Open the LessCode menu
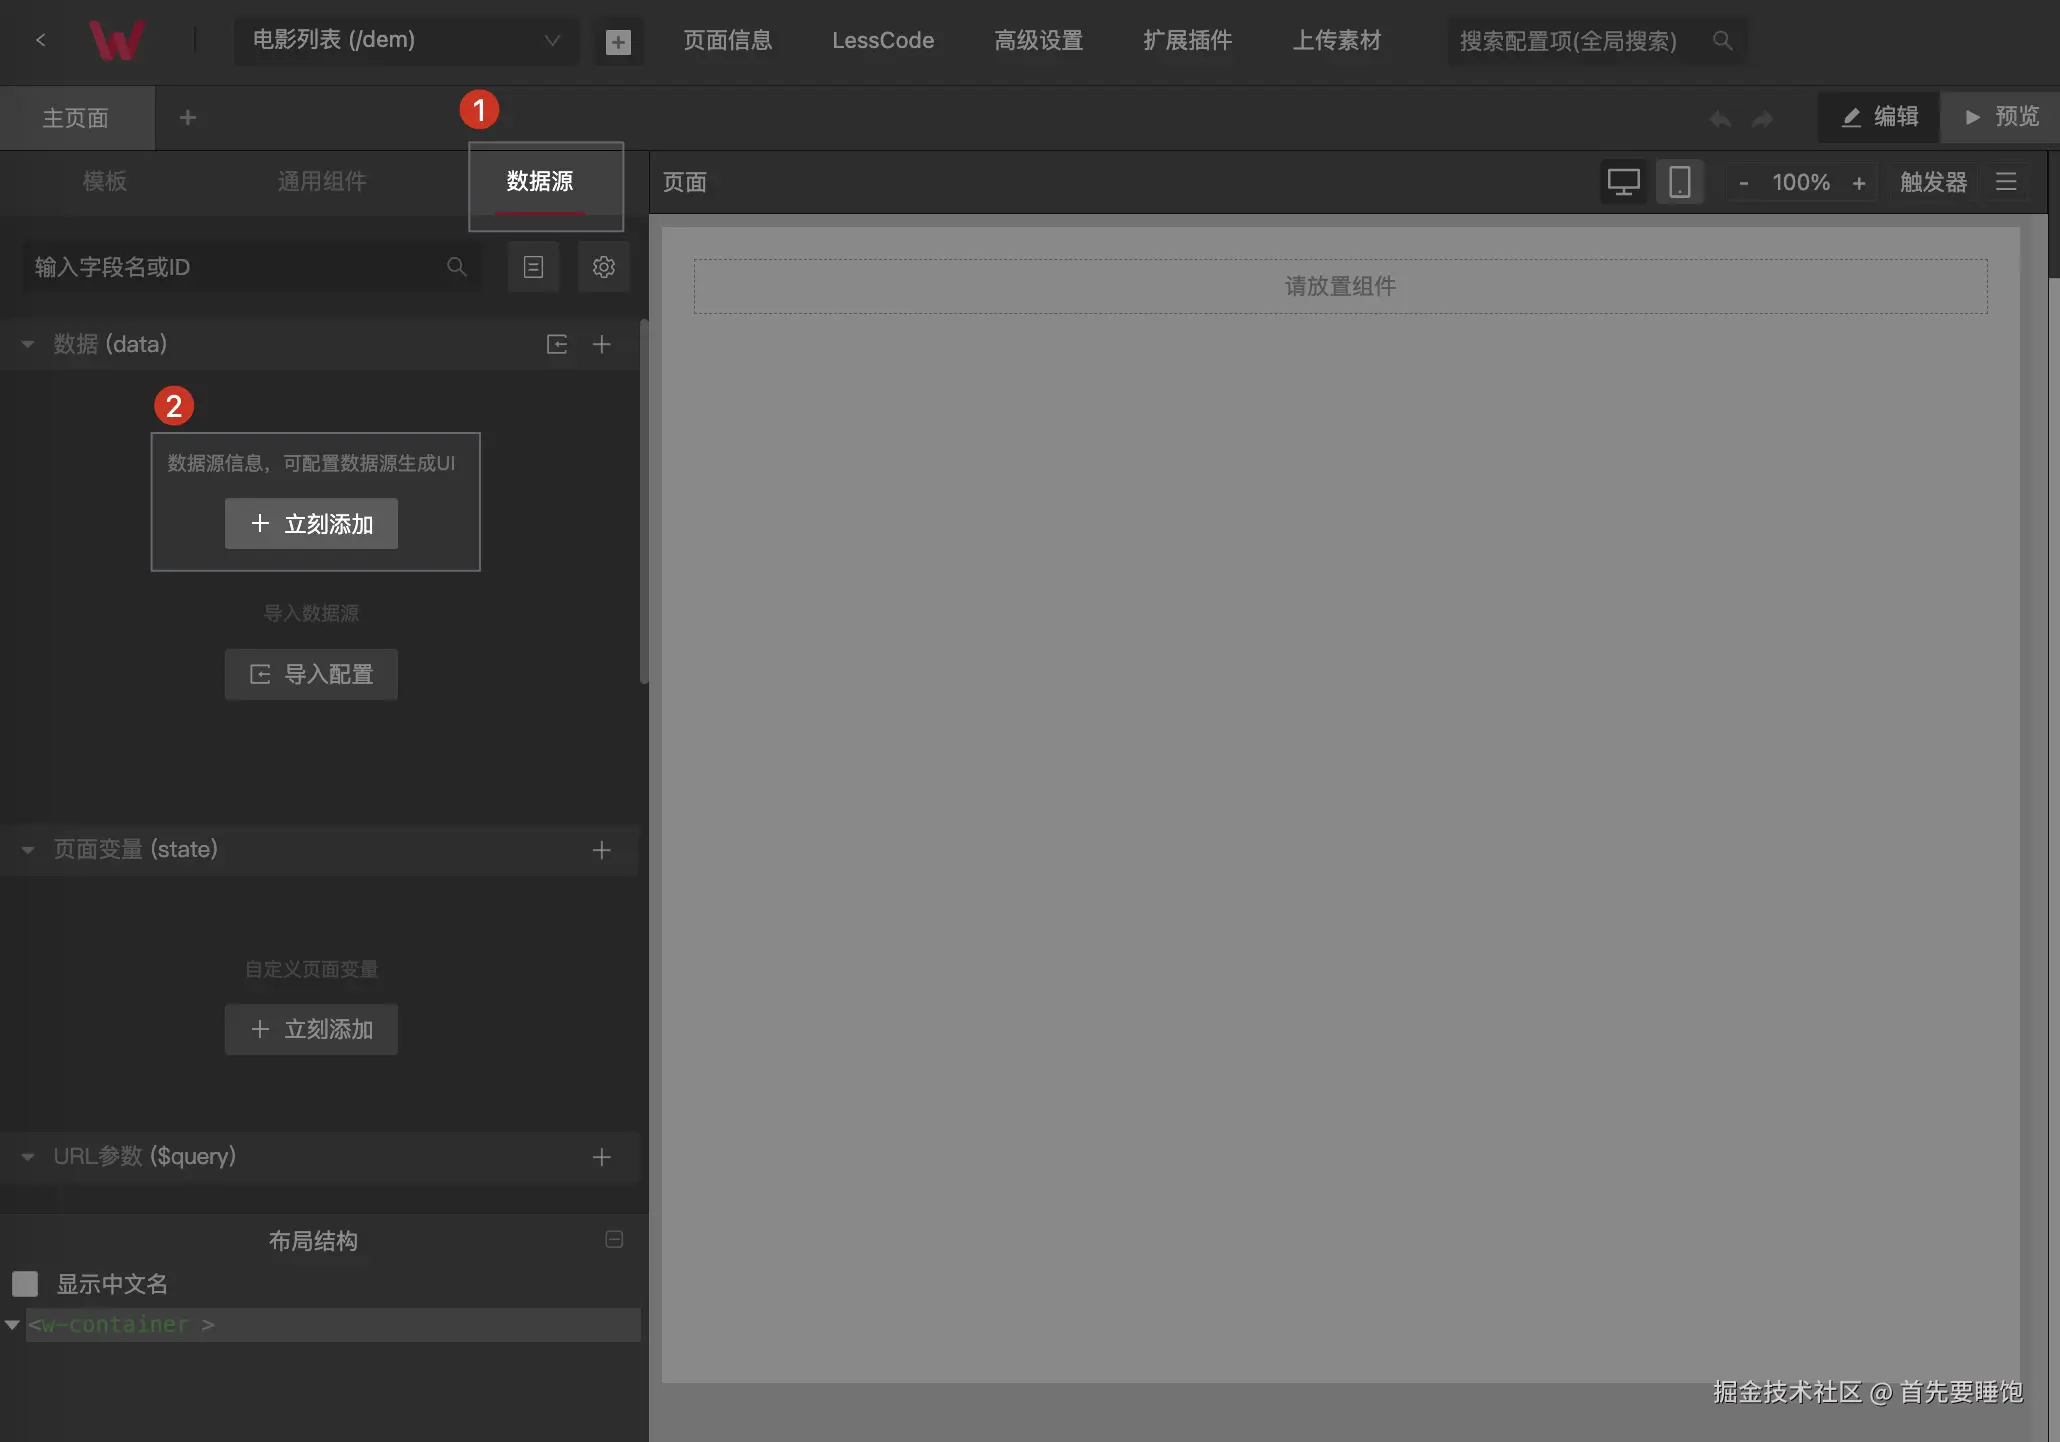The height and width of the screenshot is (1442, 2060). point(882,40)
